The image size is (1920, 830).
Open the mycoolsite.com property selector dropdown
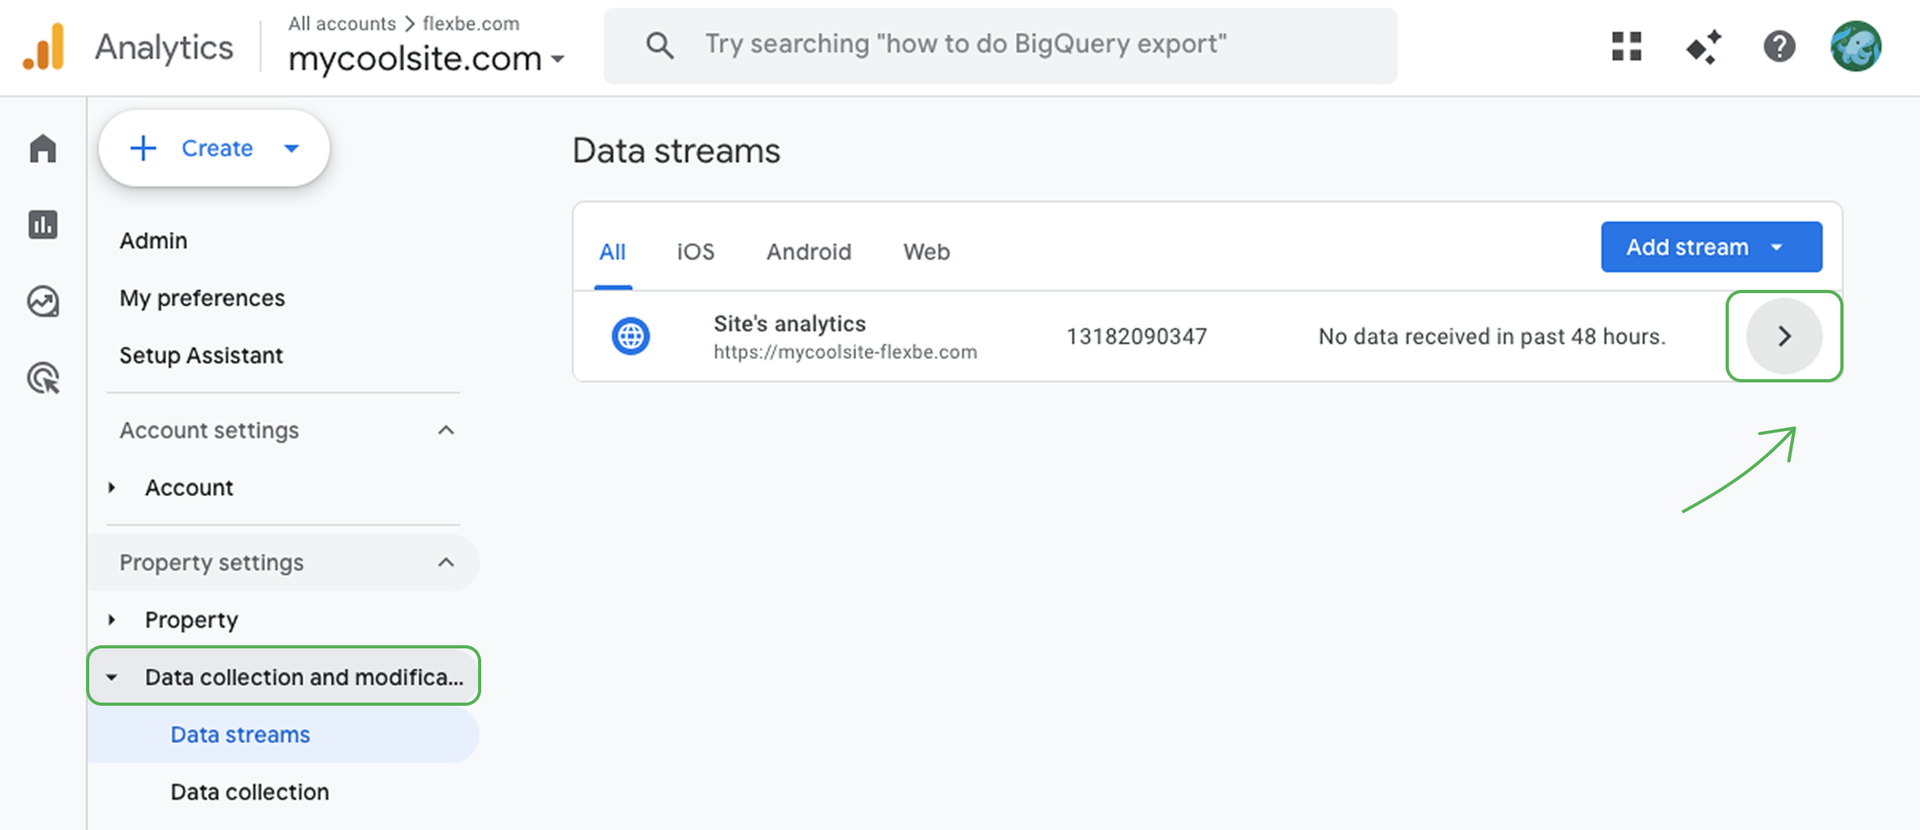pos(426,59)
